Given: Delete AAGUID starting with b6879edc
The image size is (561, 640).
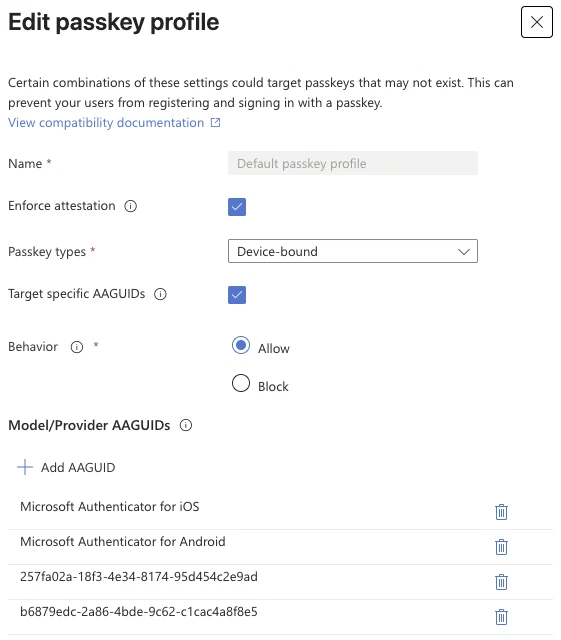Looking at the screenshot, I should pos(501,617).
